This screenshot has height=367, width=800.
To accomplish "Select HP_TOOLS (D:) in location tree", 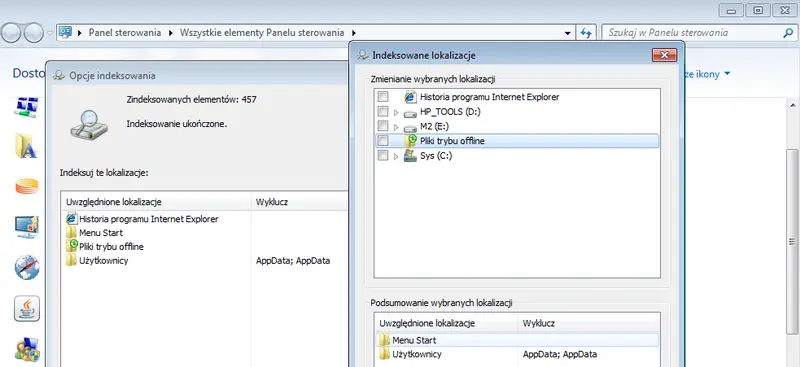I will 450,111.
